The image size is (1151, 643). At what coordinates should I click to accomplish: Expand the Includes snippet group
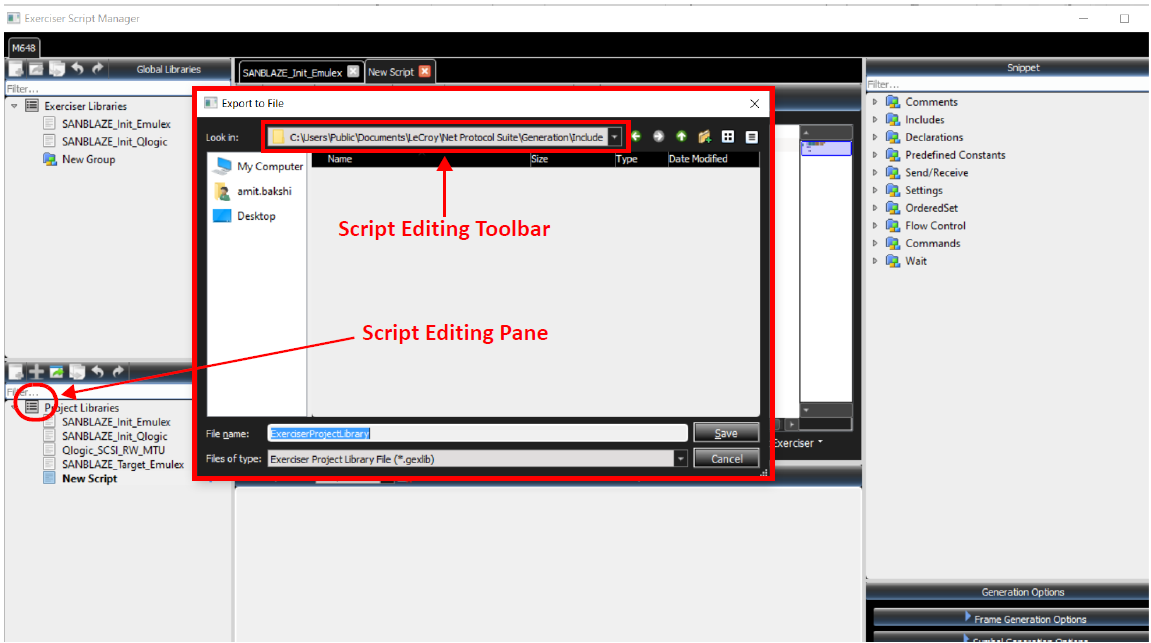pyautogui.click(x=875, y=120)
